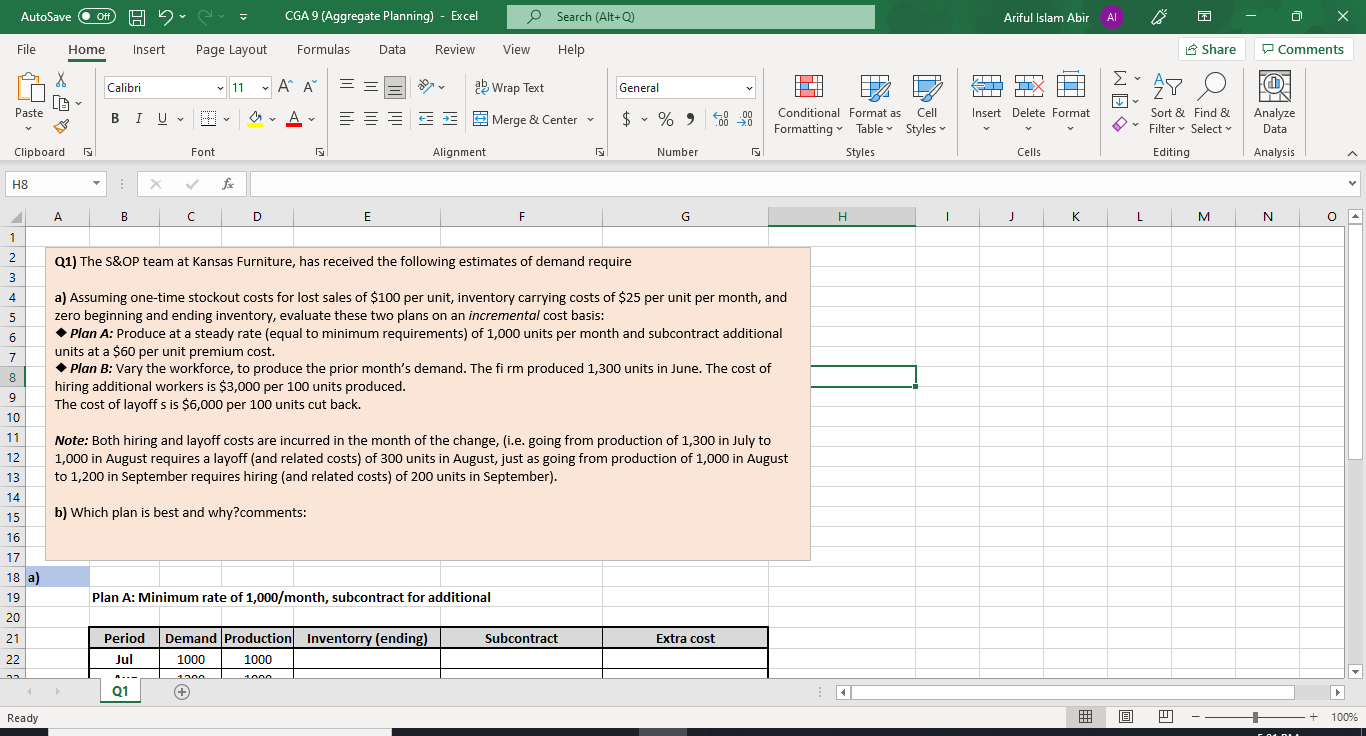
Task: Click the Share button
Action: [1210, 48]
